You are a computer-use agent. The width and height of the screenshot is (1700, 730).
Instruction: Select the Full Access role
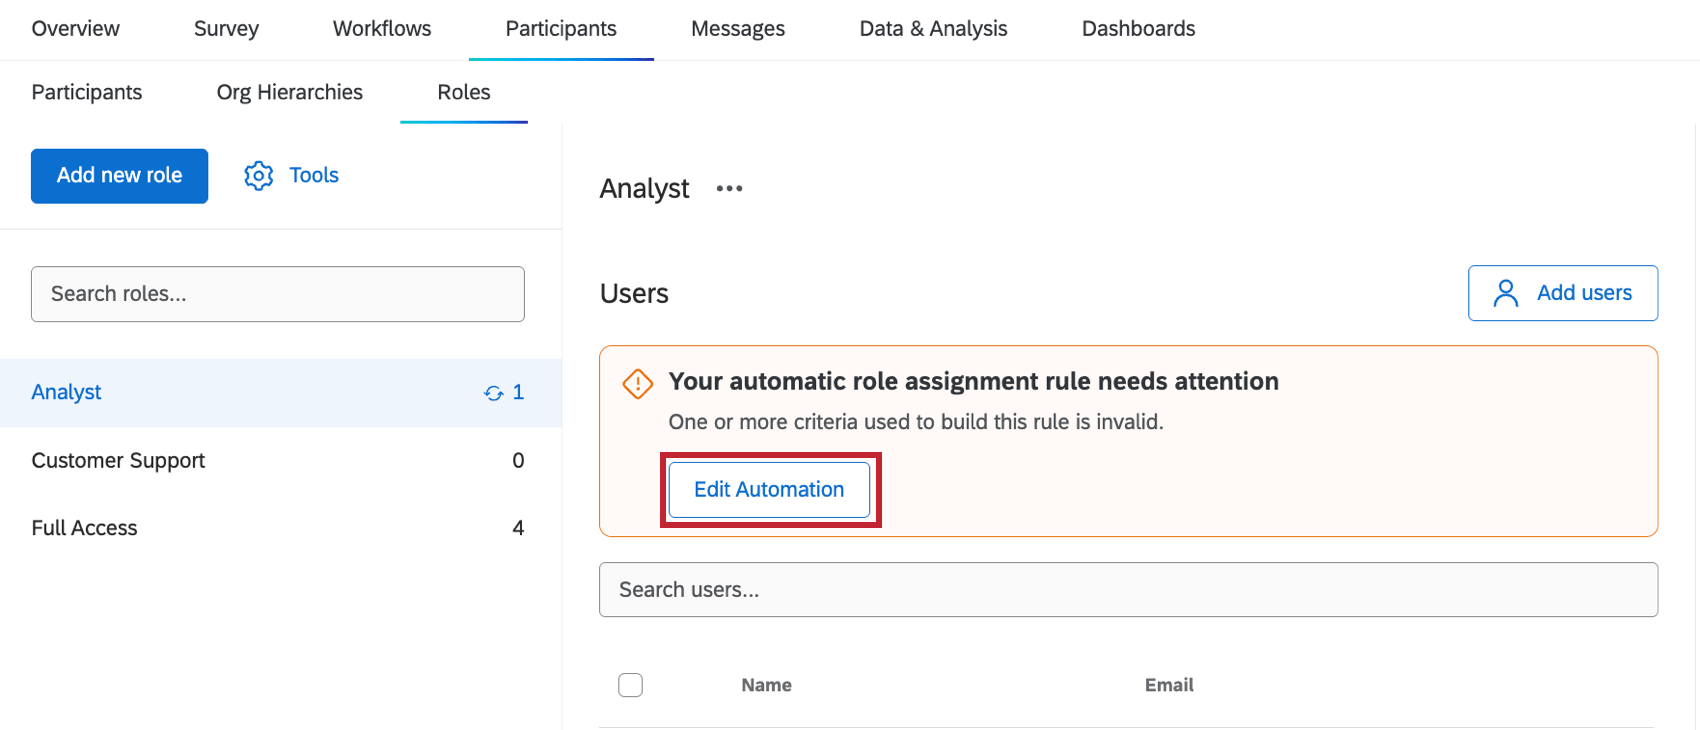pos(280,528)
